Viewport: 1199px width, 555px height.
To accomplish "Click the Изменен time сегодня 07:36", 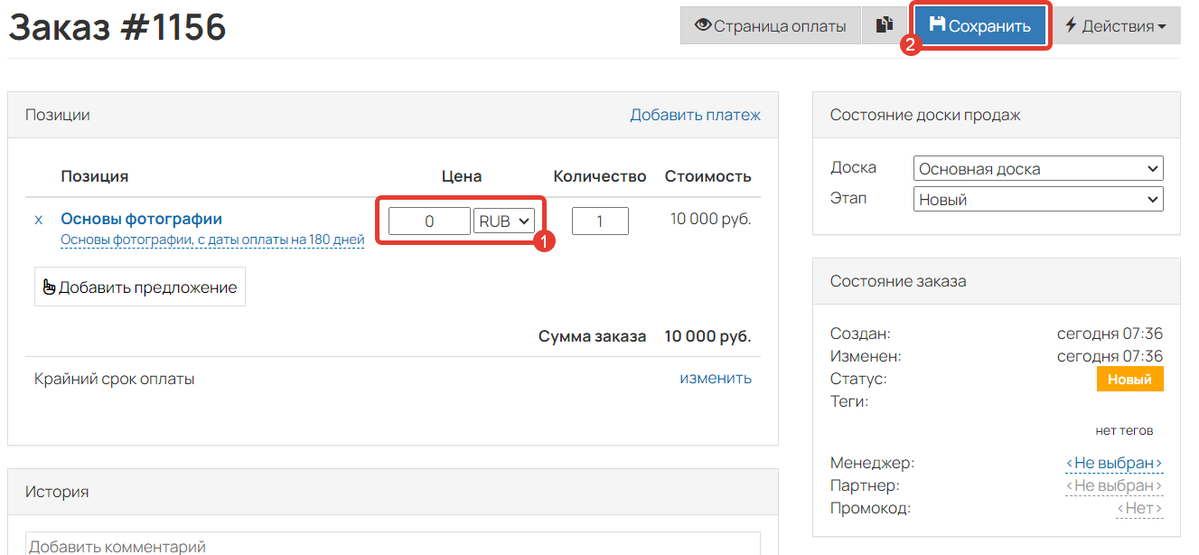I will (x=1110, y=356).
